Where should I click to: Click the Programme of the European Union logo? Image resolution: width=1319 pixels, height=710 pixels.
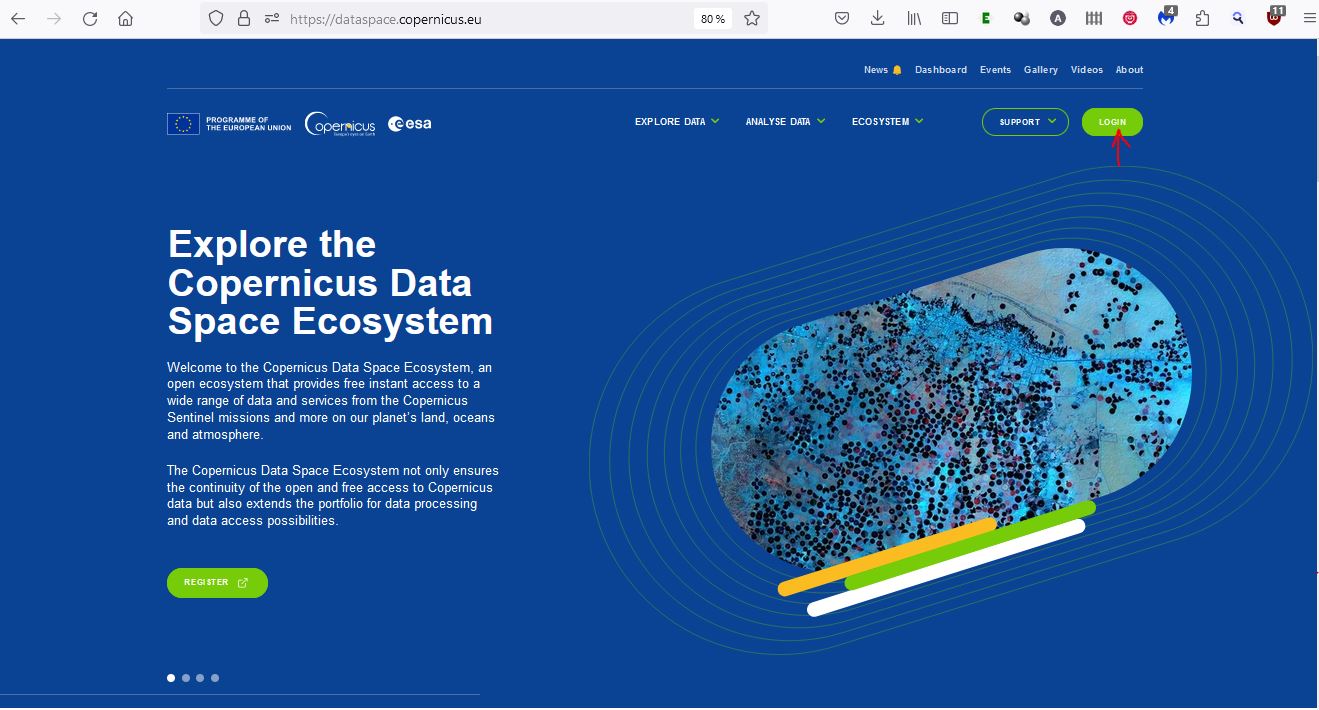[x=229, y=124]
